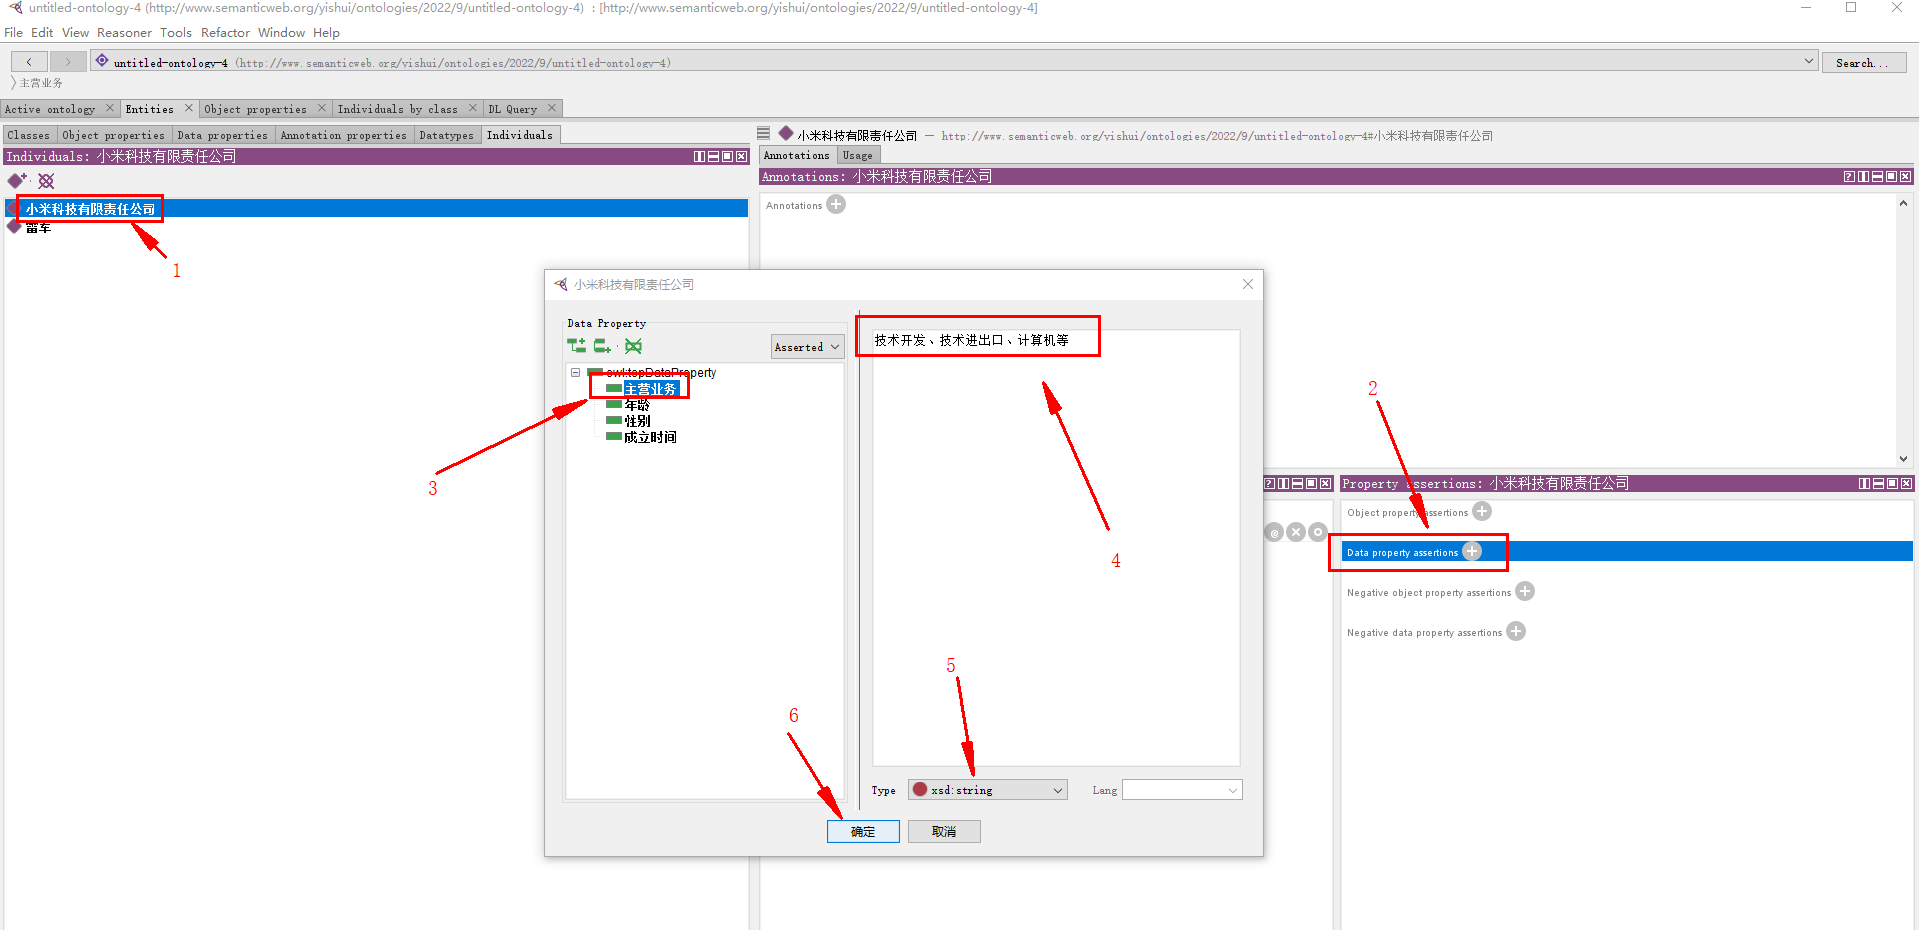Open the Reasoner menu

click(124, 33)
